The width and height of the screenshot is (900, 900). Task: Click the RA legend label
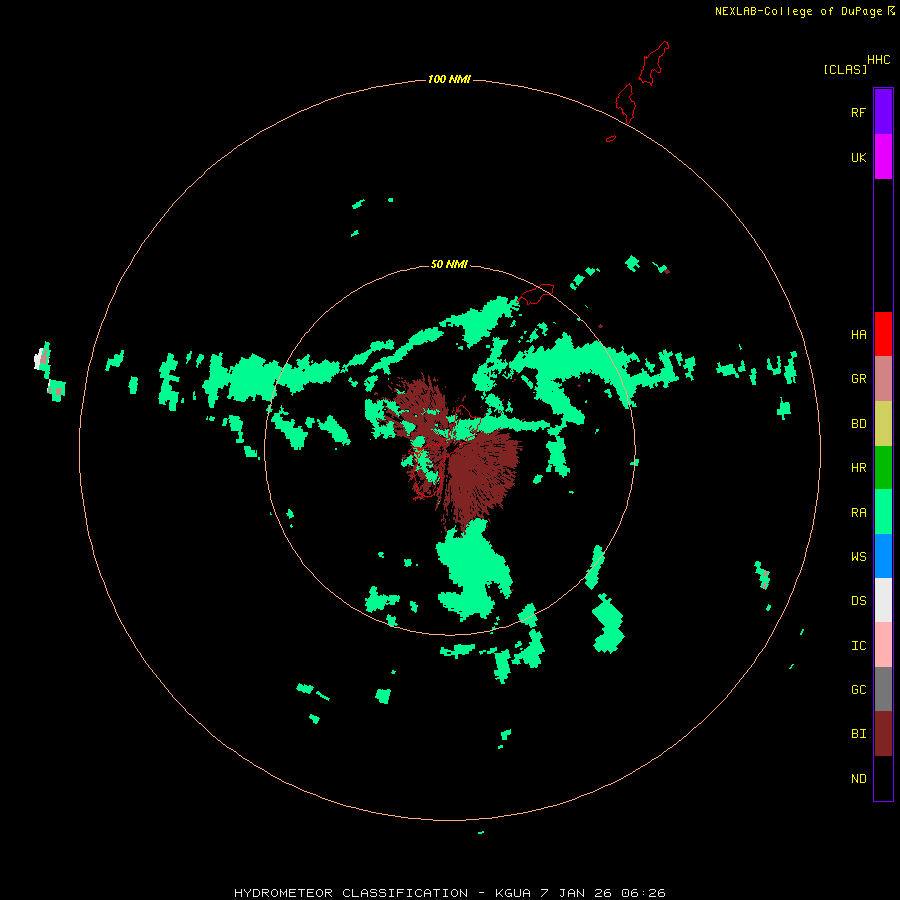click(x=858, y=513)
